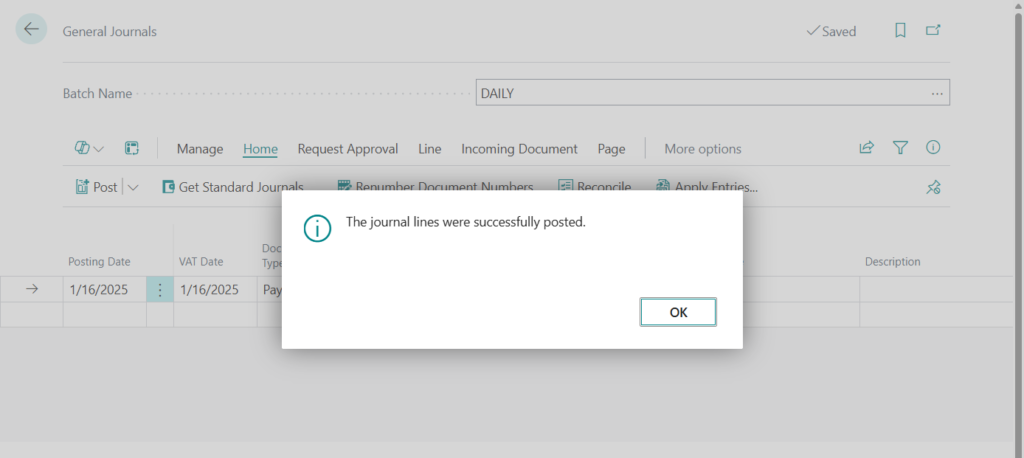
Task: Click the pin action bar icon
Action: pos(933,187)
